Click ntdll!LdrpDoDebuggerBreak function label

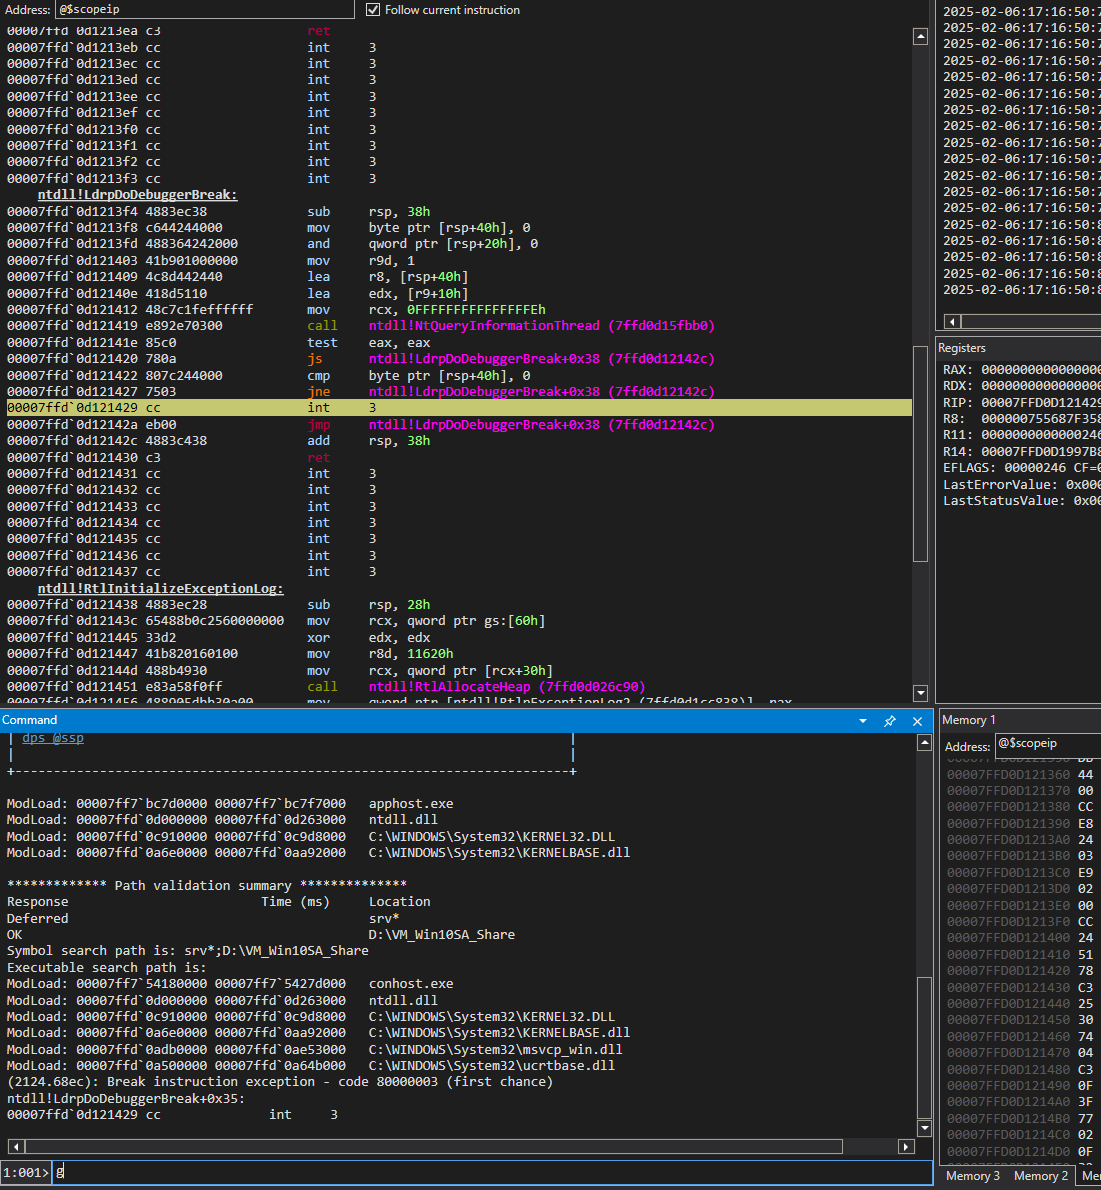coord(137,195)
